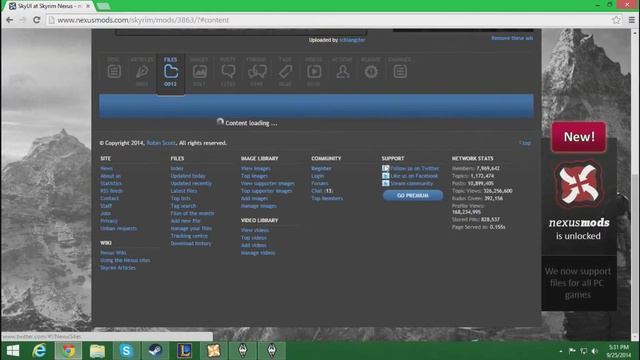This screenshot has height=360, width=640.
Task: Open the Articles tab pen icon
Action: pos(142,72)
